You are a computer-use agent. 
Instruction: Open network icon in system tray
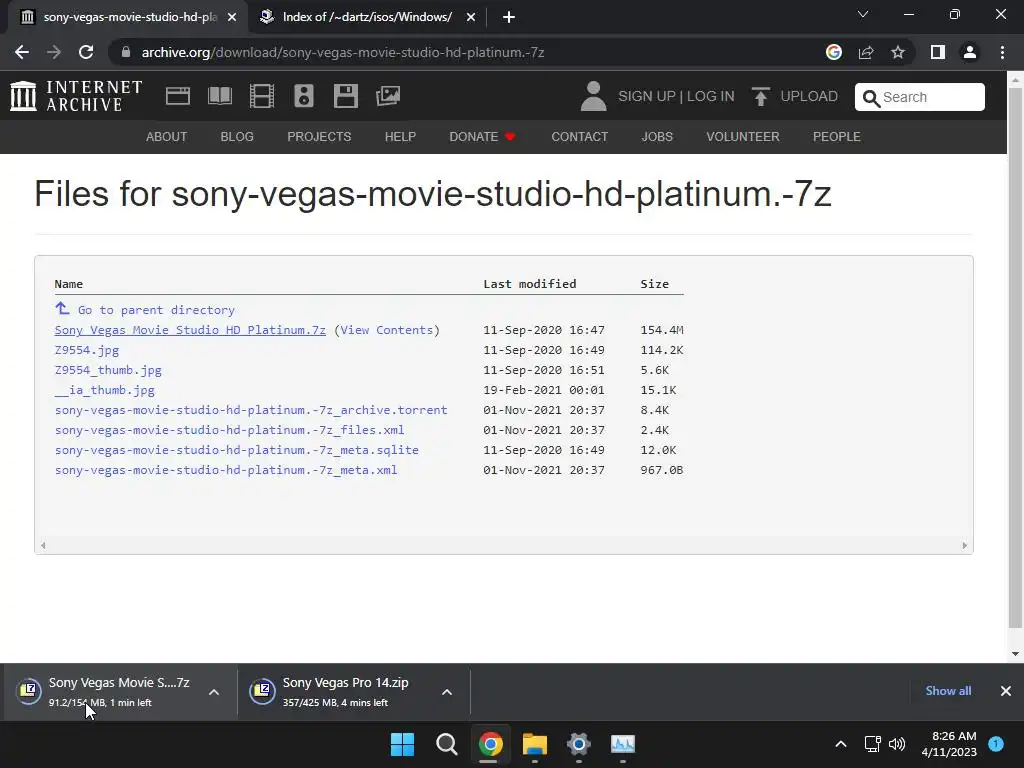pos(872,744)
